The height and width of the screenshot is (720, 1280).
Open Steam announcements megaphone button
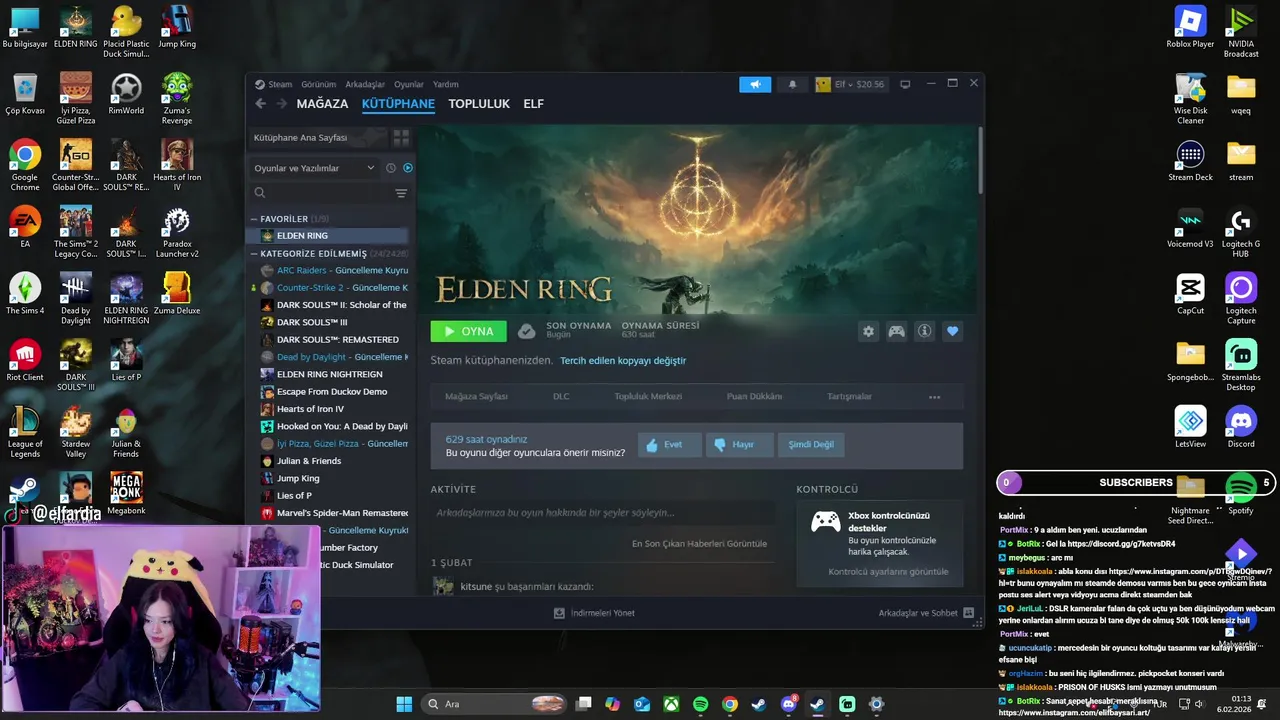[x=755, y=84]
